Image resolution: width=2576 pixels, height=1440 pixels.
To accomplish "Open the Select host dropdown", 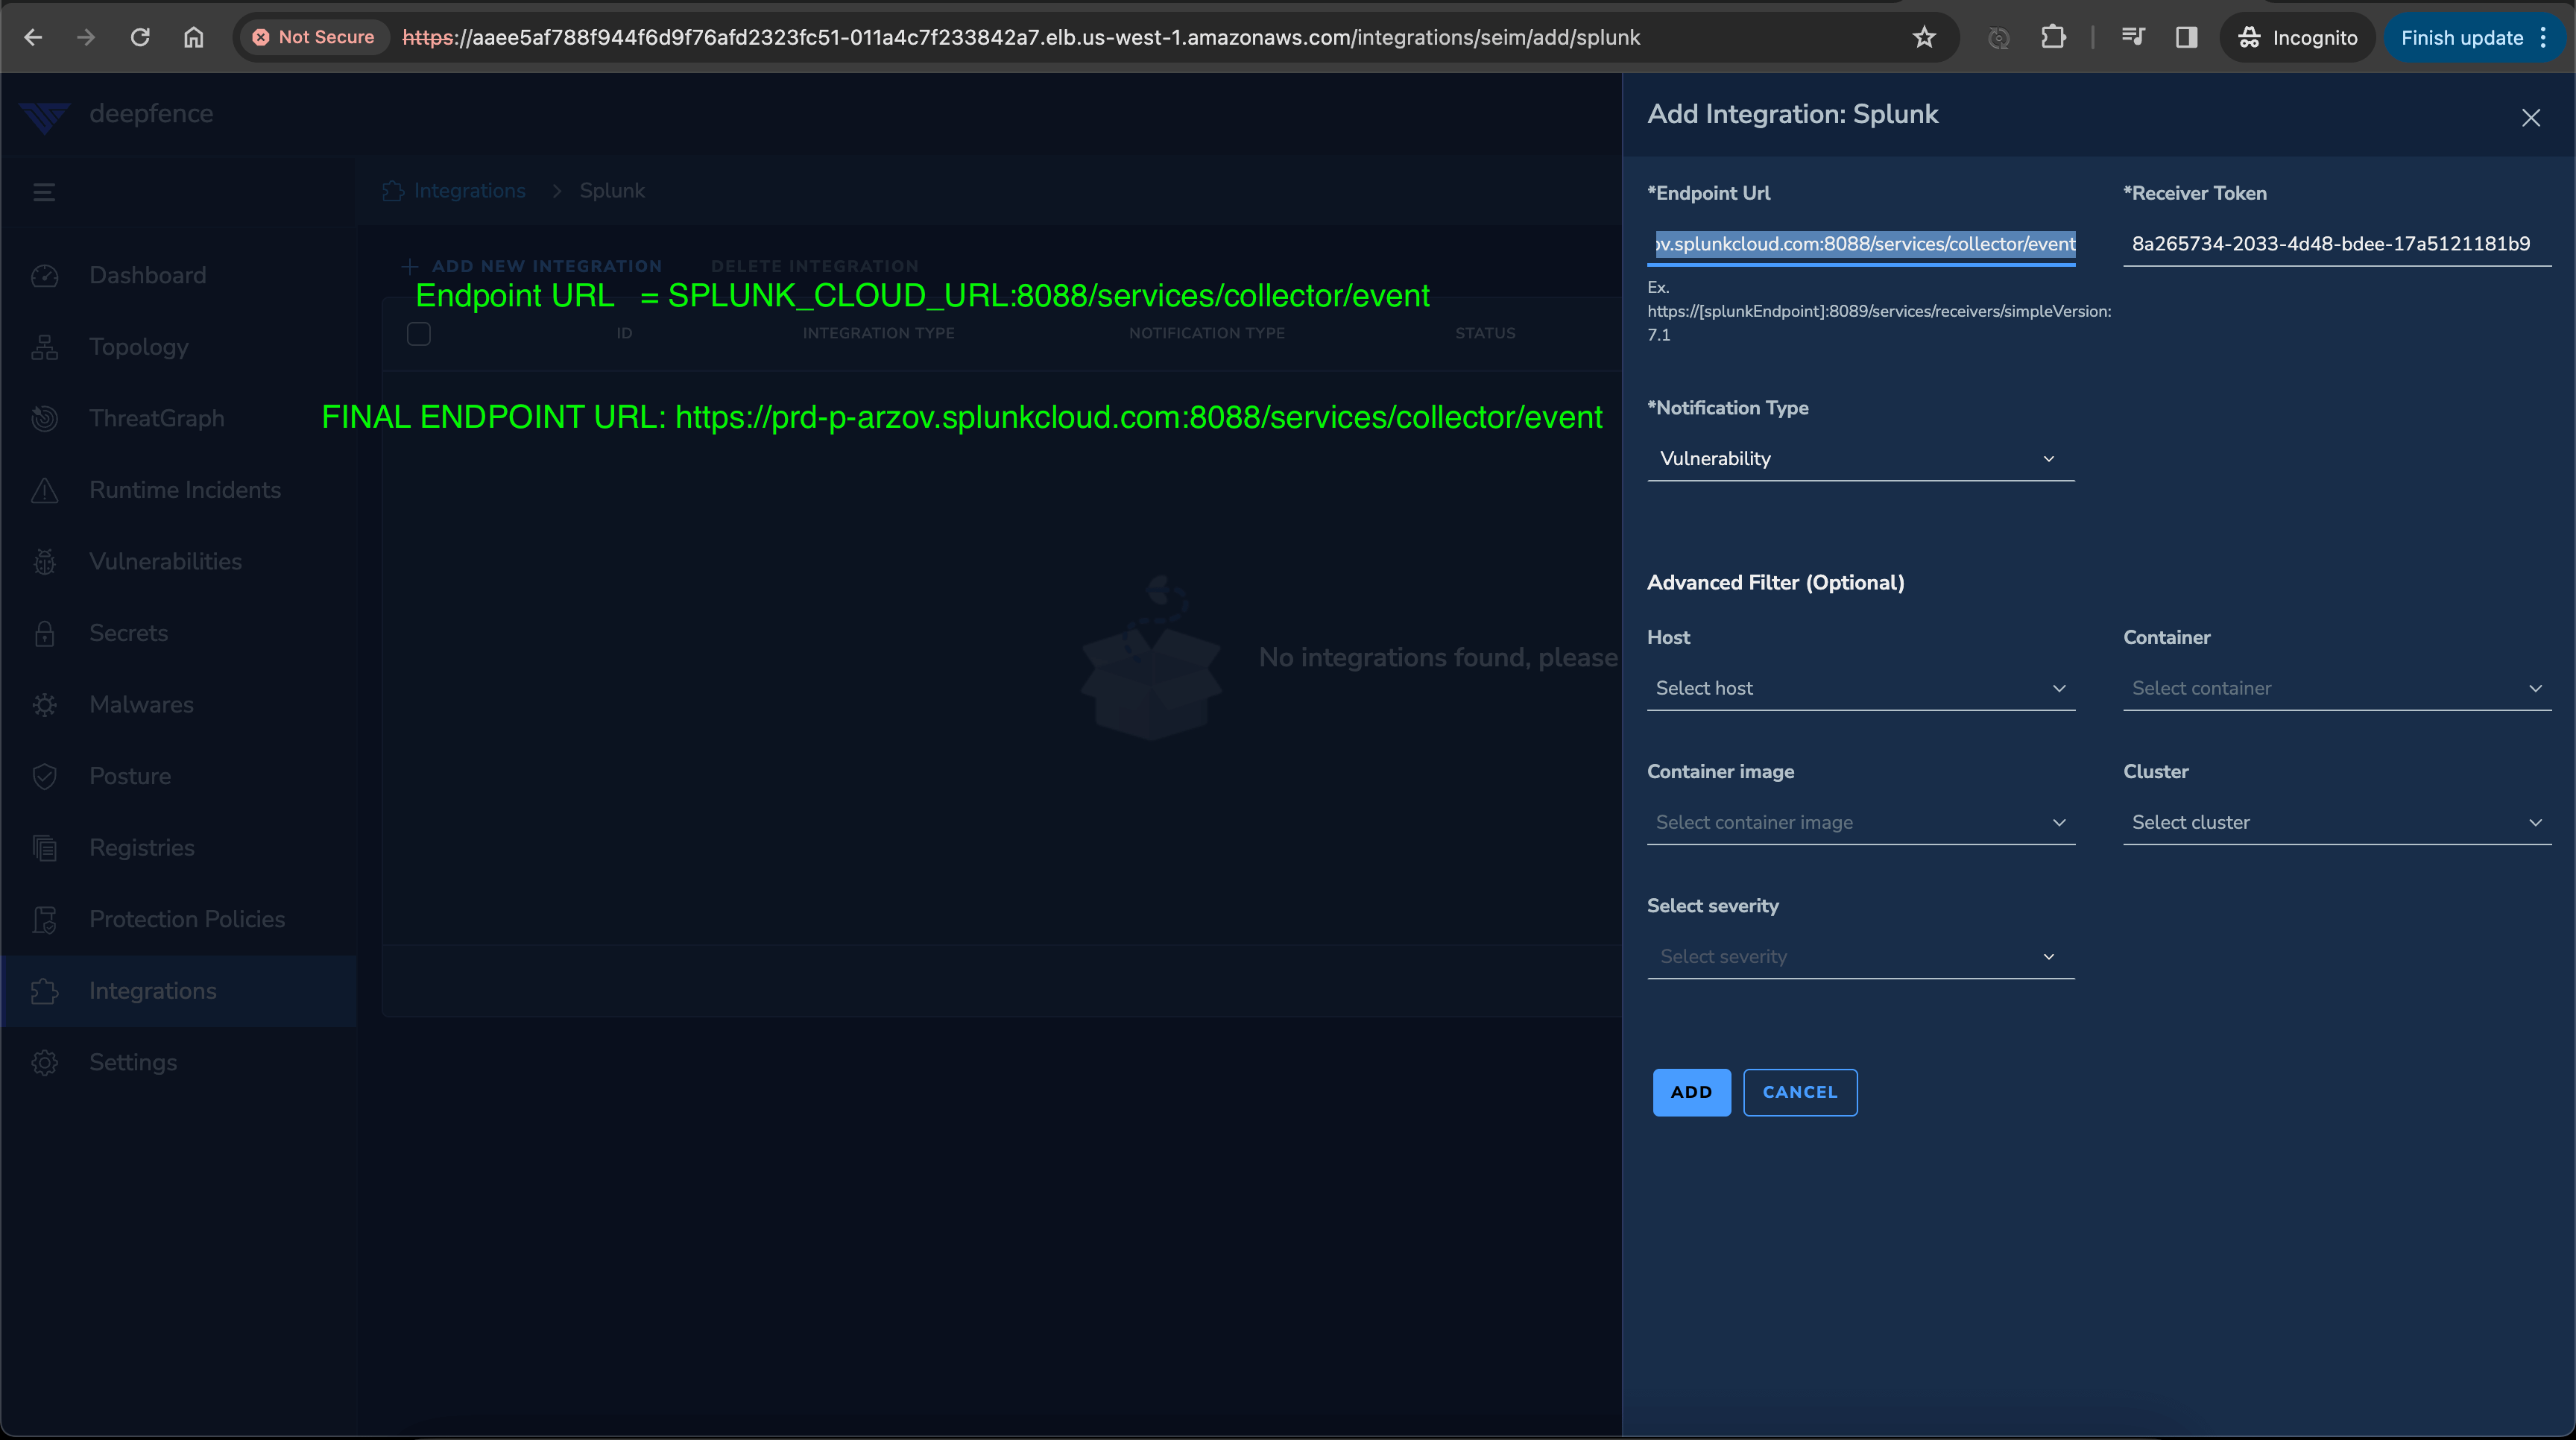I will tap(1861, 688).
